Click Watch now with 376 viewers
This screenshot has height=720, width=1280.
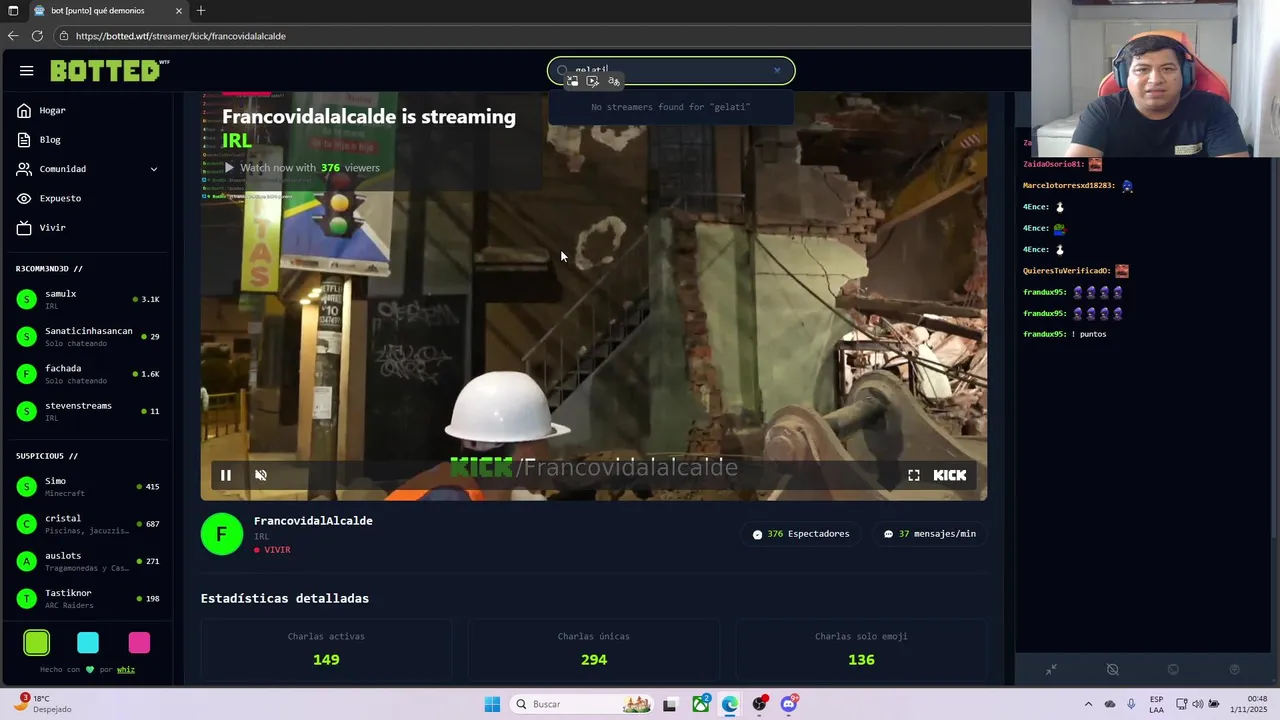pyautogui.click(x=301, y=168)
